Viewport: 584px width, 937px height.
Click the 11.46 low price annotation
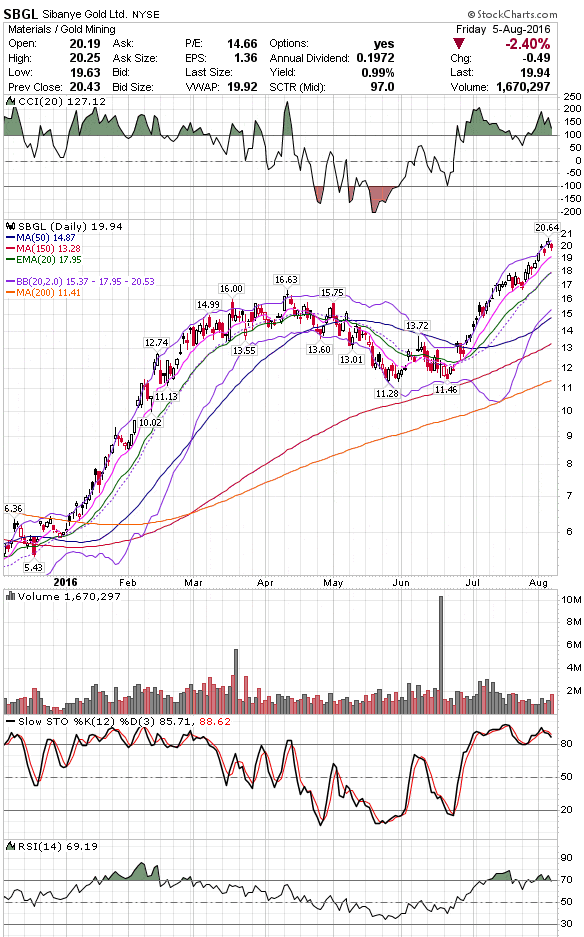click(446, 390)
